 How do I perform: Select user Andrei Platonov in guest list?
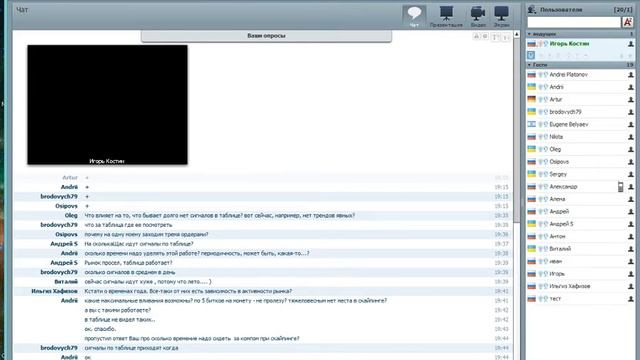(x=569, y=75)
